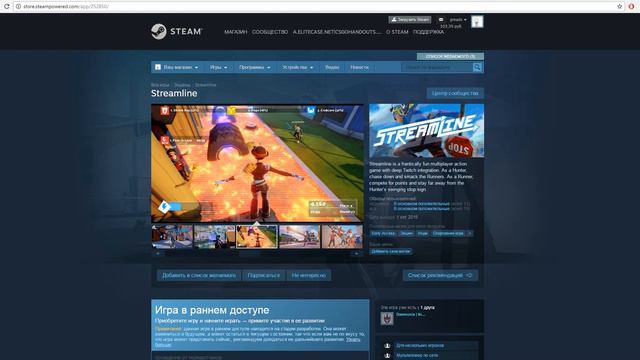
Task: Open the Список рекомендаций button
Action: click(x=440, y=275)
